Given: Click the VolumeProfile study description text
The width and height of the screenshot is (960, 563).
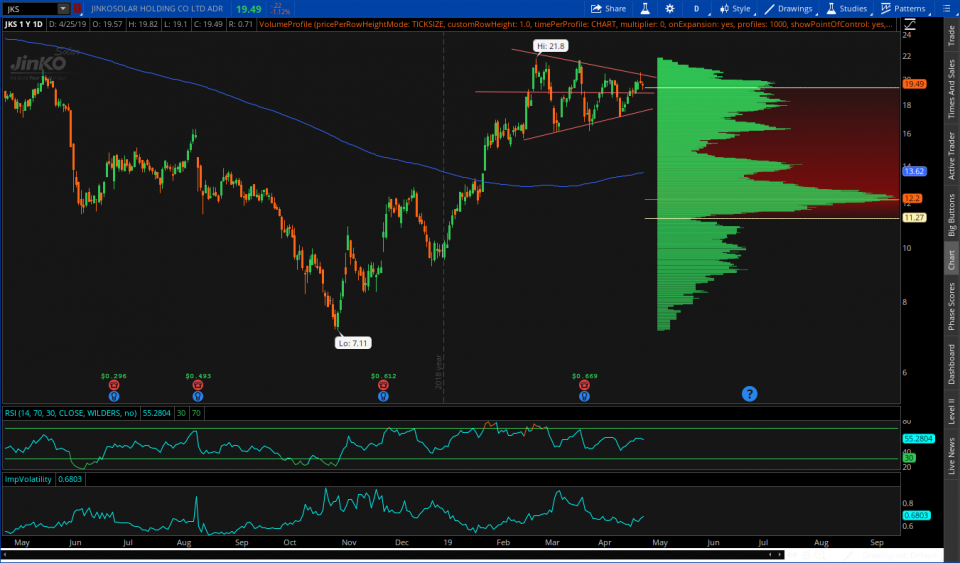Looking at the screenshot, I should (x=575, y=24).
